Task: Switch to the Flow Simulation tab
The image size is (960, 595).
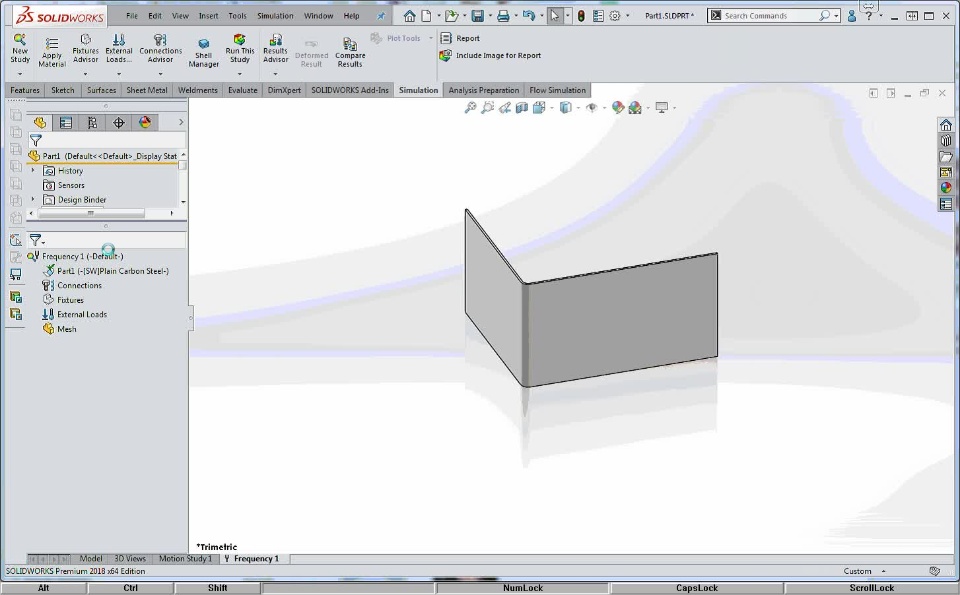Action: pos(557,90)
